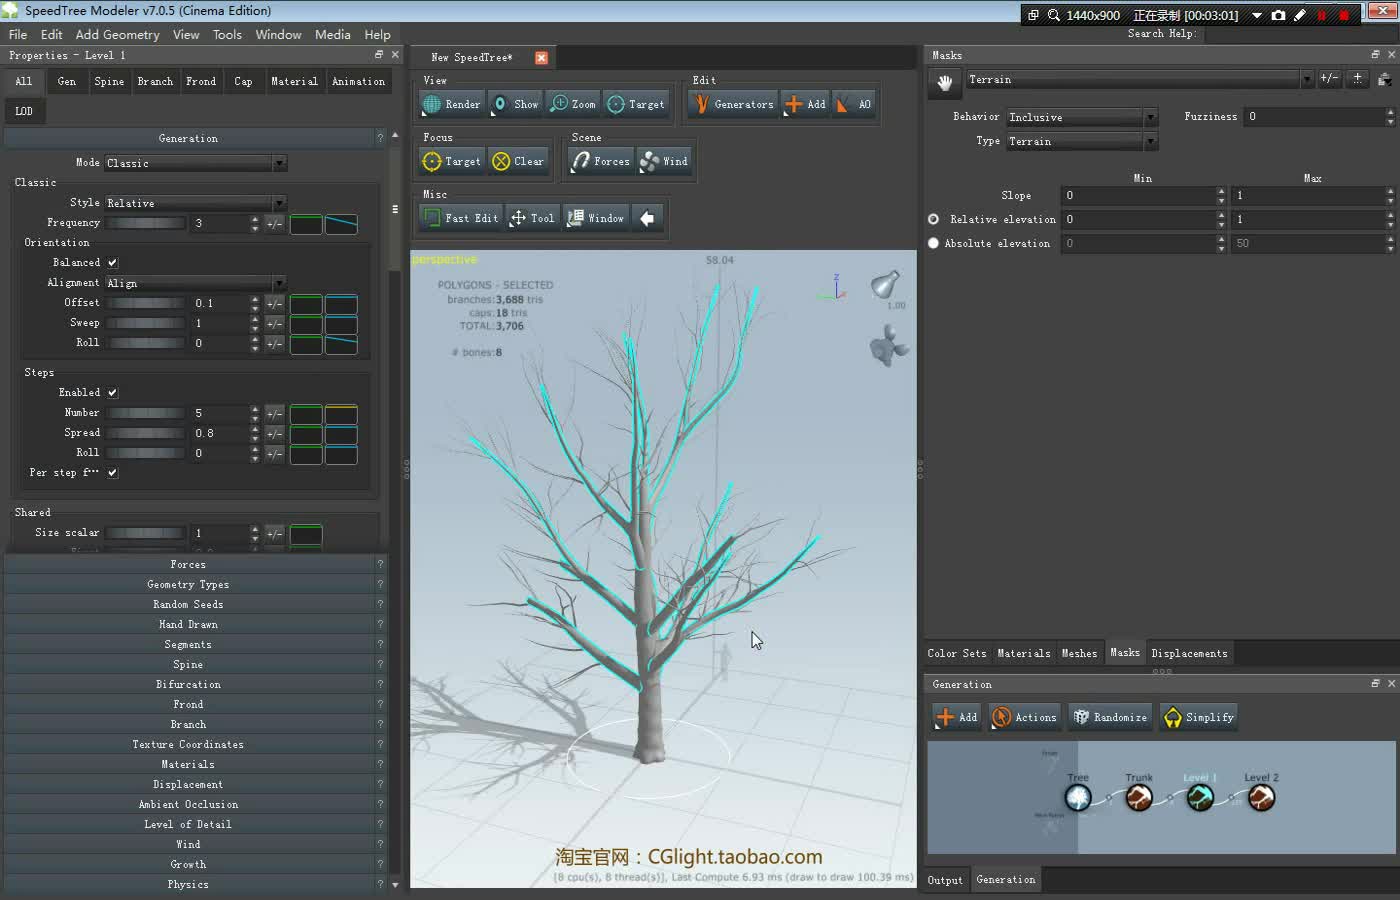Expand the Hand Drawn section

188,624
